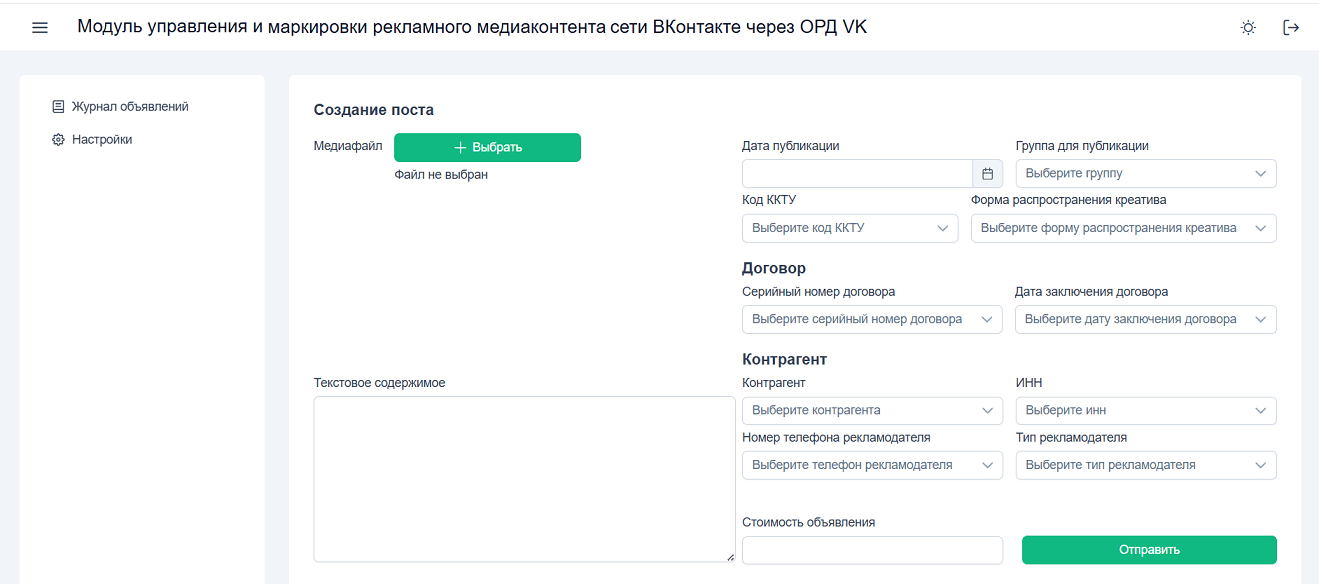The image size is (1319, 584).
Task: Click the logout icon in header
Action: 1291,28
